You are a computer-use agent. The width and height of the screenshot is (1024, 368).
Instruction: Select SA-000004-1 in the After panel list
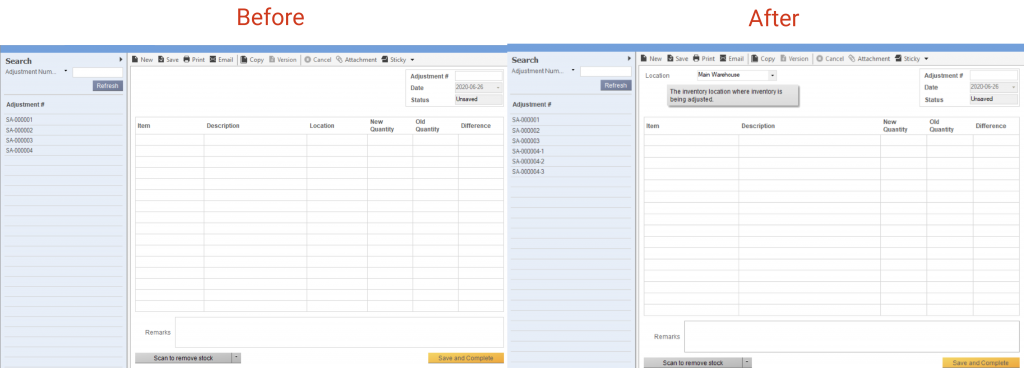tap(571, 151)
